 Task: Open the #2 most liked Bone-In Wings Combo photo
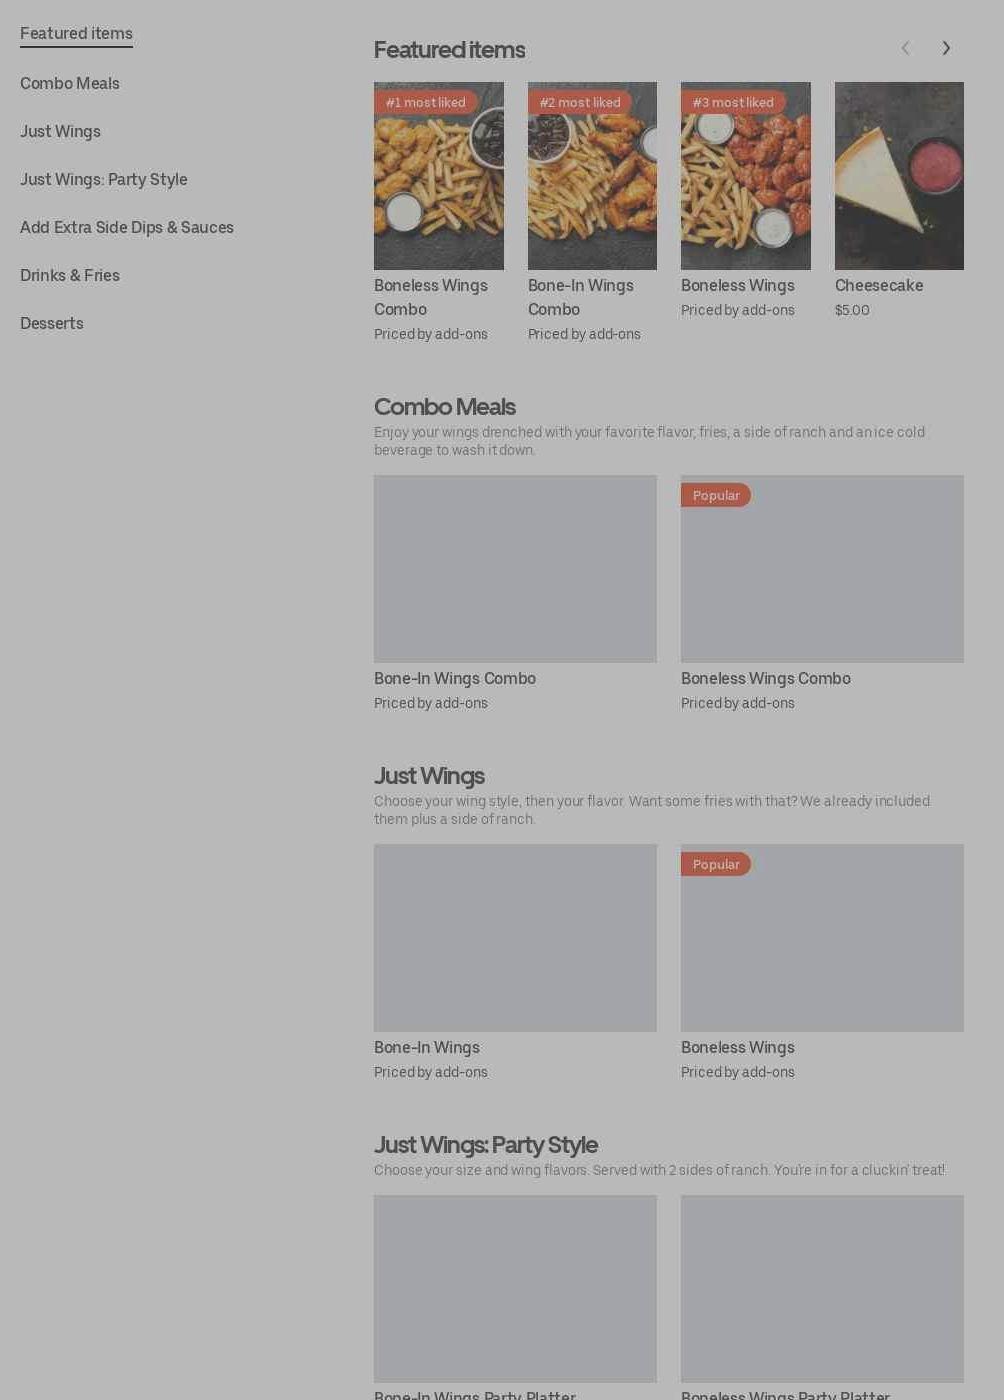pyautogui.click(x=592, y=176)
